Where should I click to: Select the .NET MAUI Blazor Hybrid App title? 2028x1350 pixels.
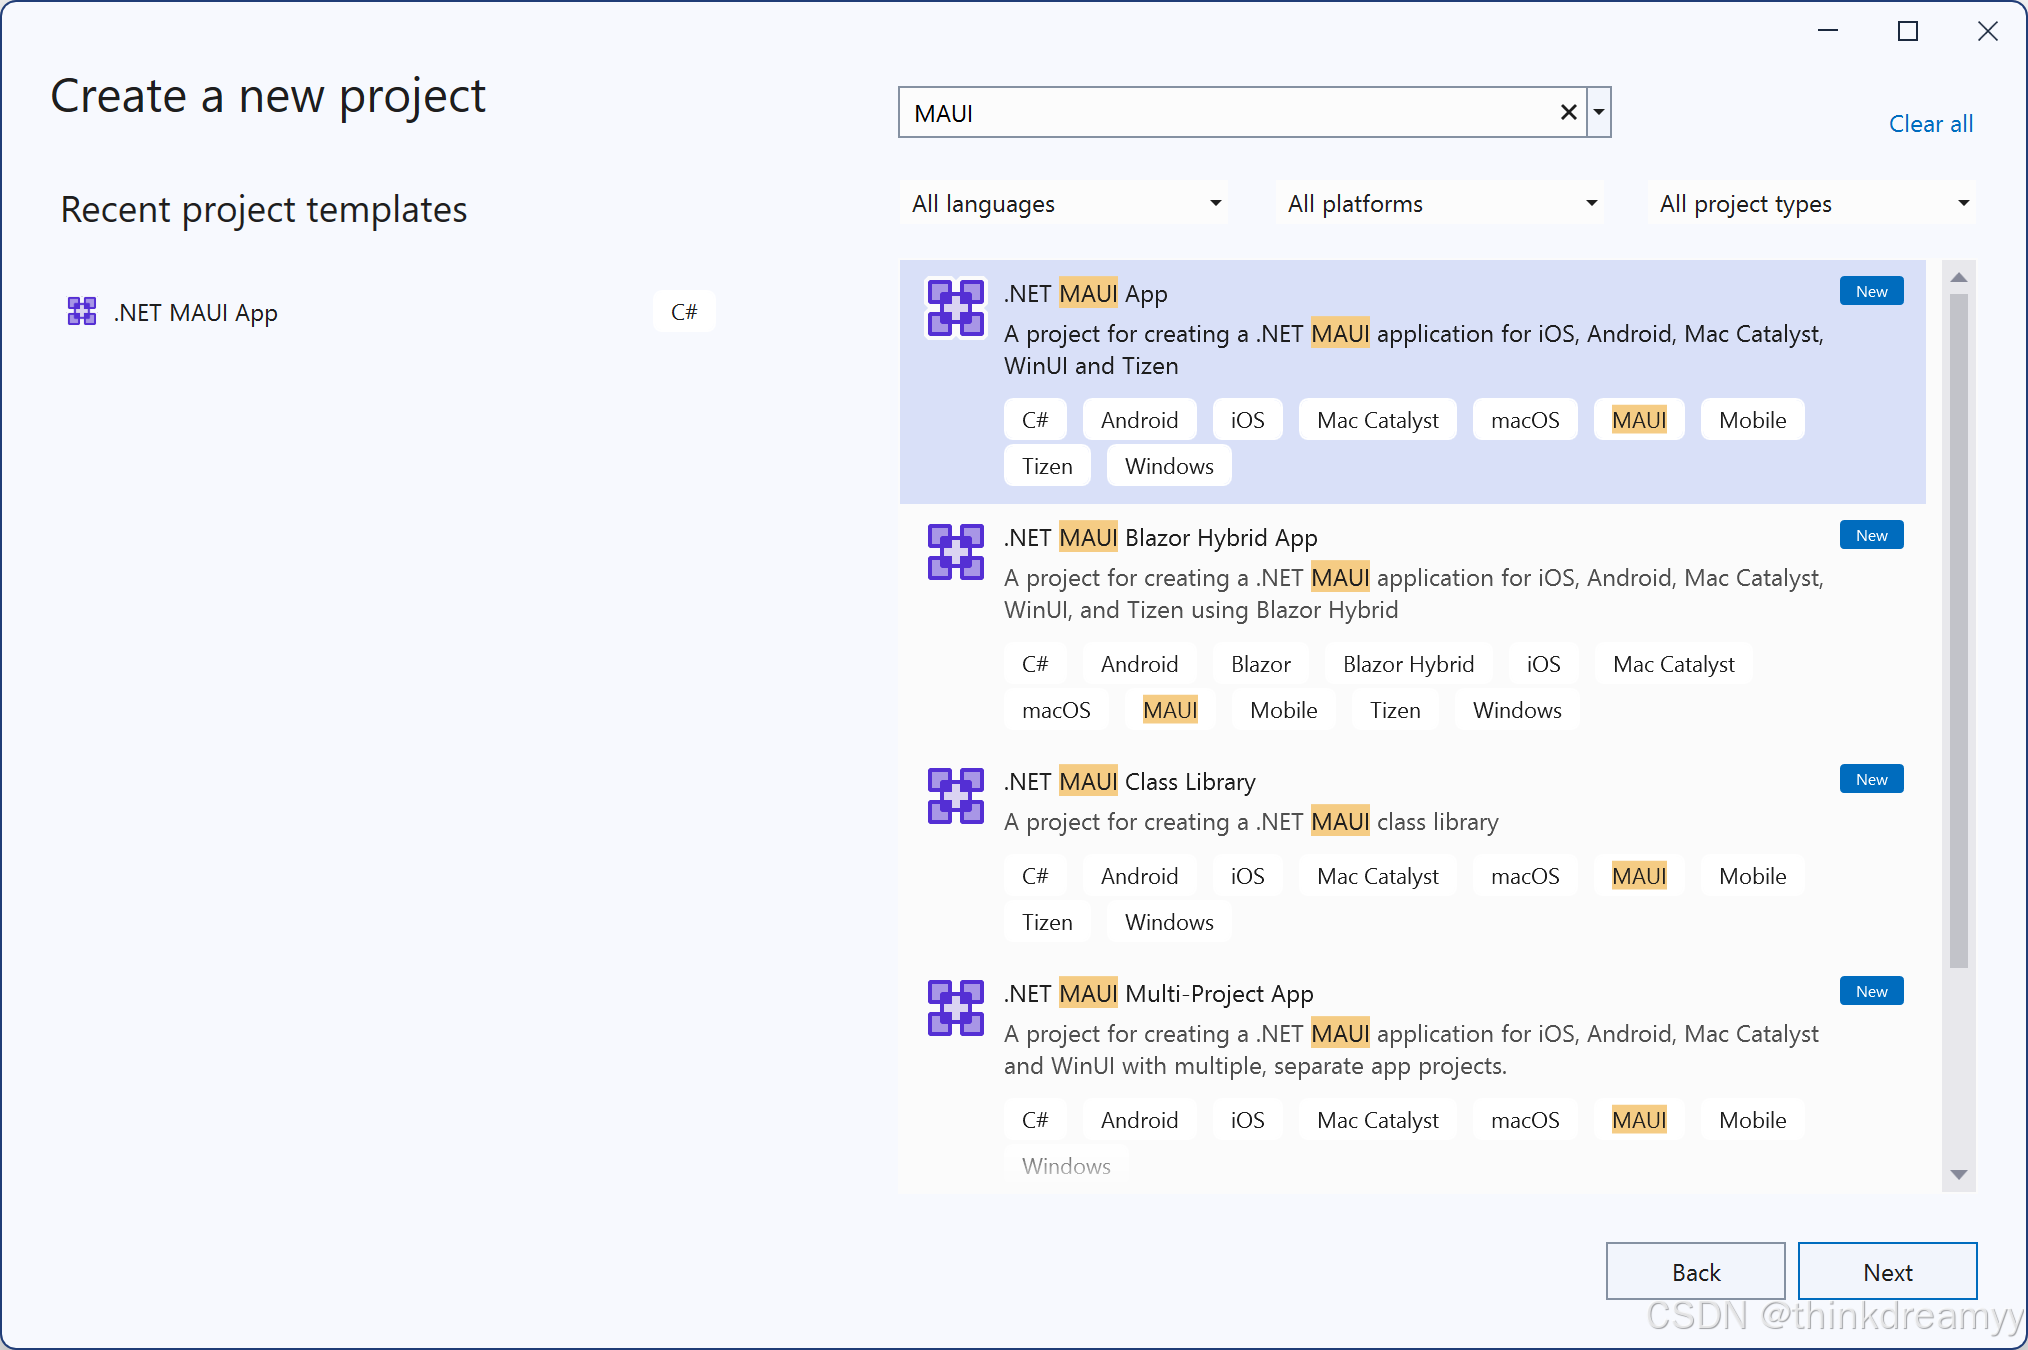pos(1161,538)
